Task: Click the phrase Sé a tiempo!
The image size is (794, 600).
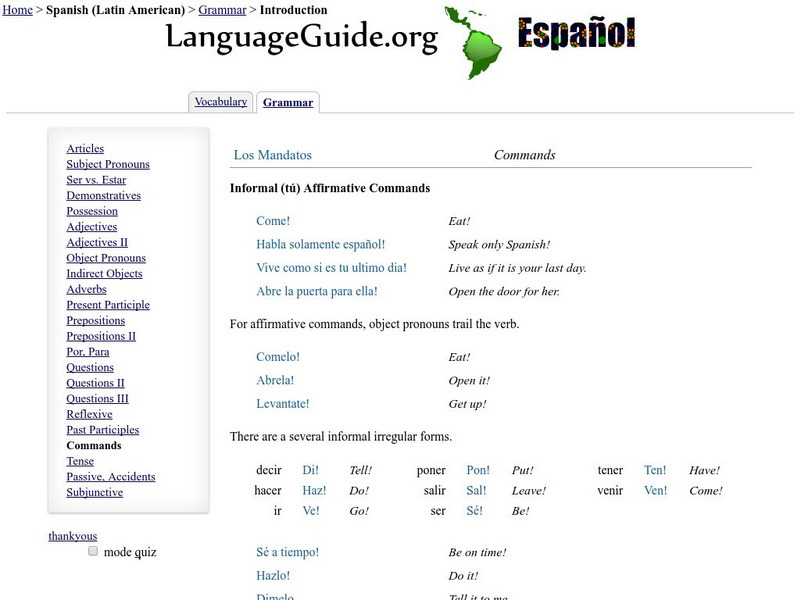Action: pos(288,552)
